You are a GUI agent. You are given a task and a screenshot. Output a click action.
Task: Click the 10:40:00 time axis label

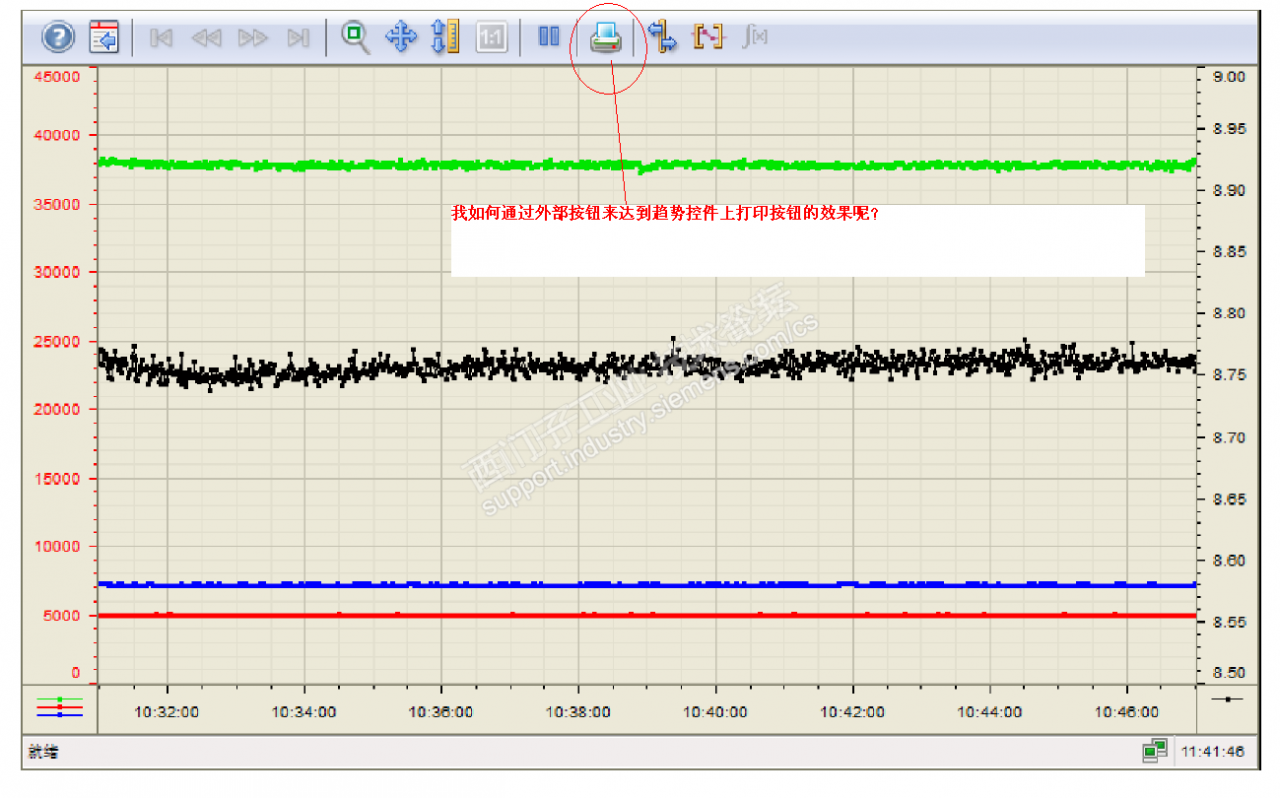tap(715, 712)
